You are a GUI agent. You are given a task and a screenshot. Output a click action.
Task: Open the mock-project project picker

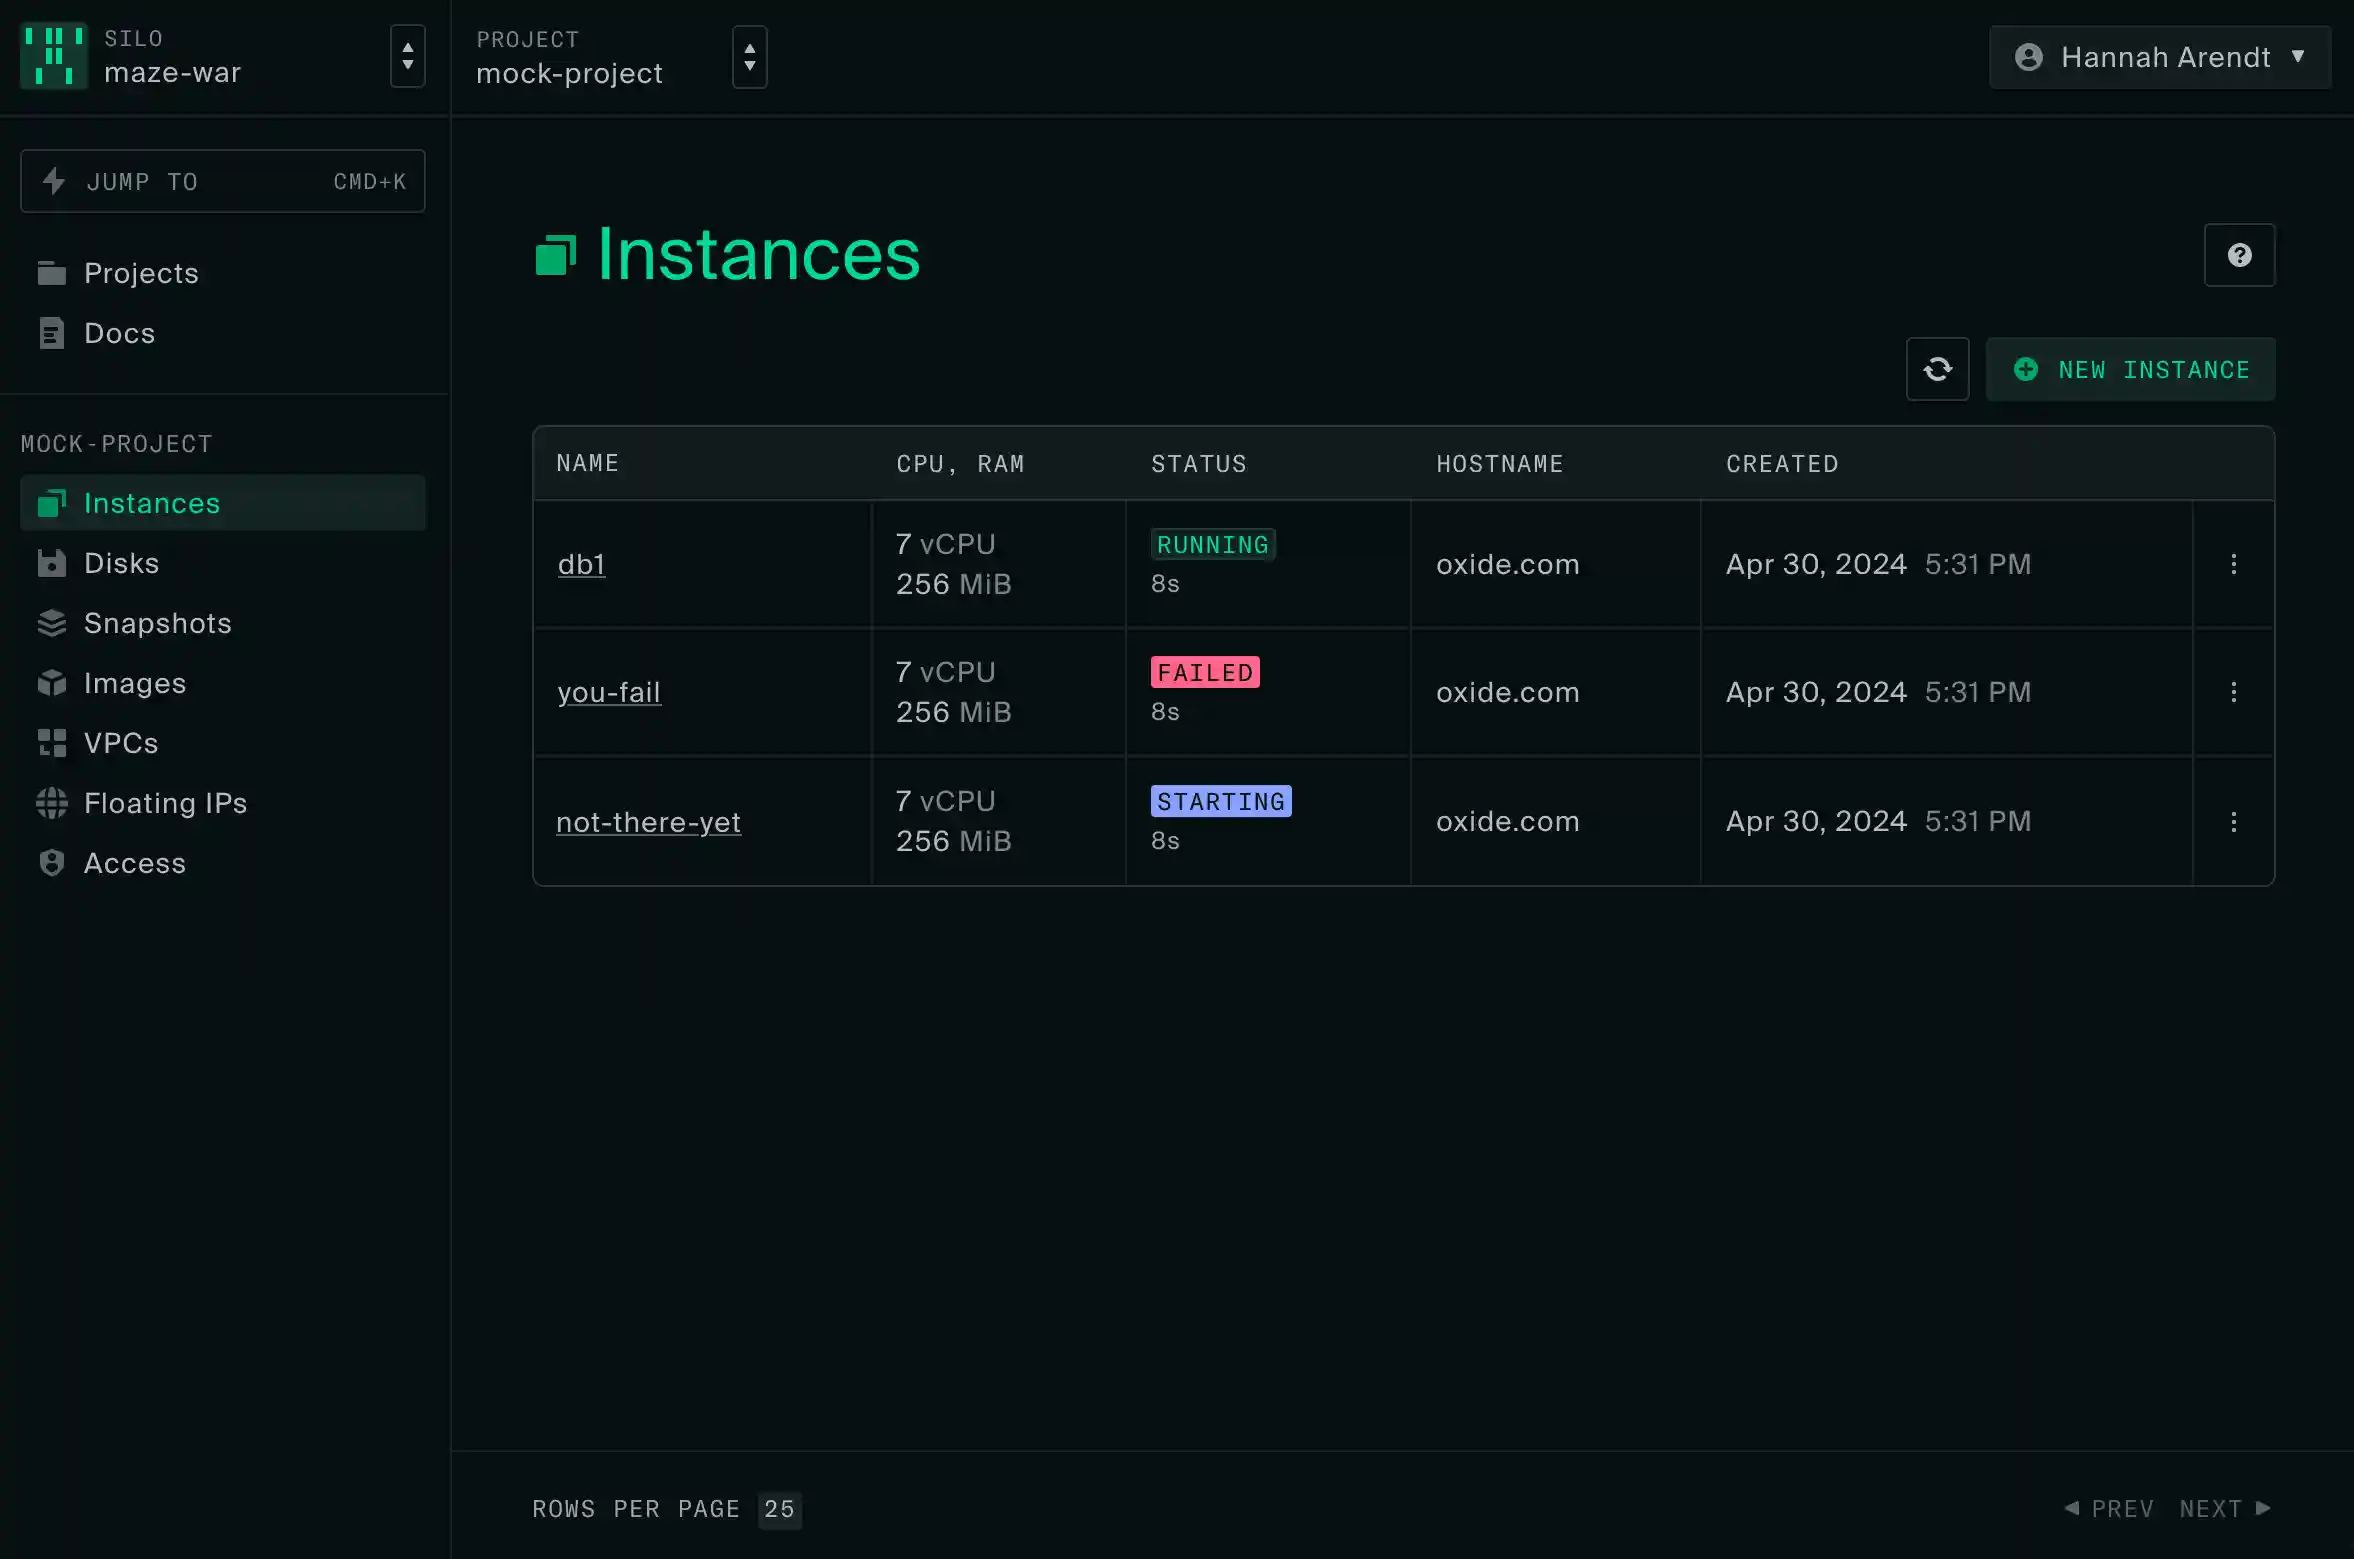(748, 57)
